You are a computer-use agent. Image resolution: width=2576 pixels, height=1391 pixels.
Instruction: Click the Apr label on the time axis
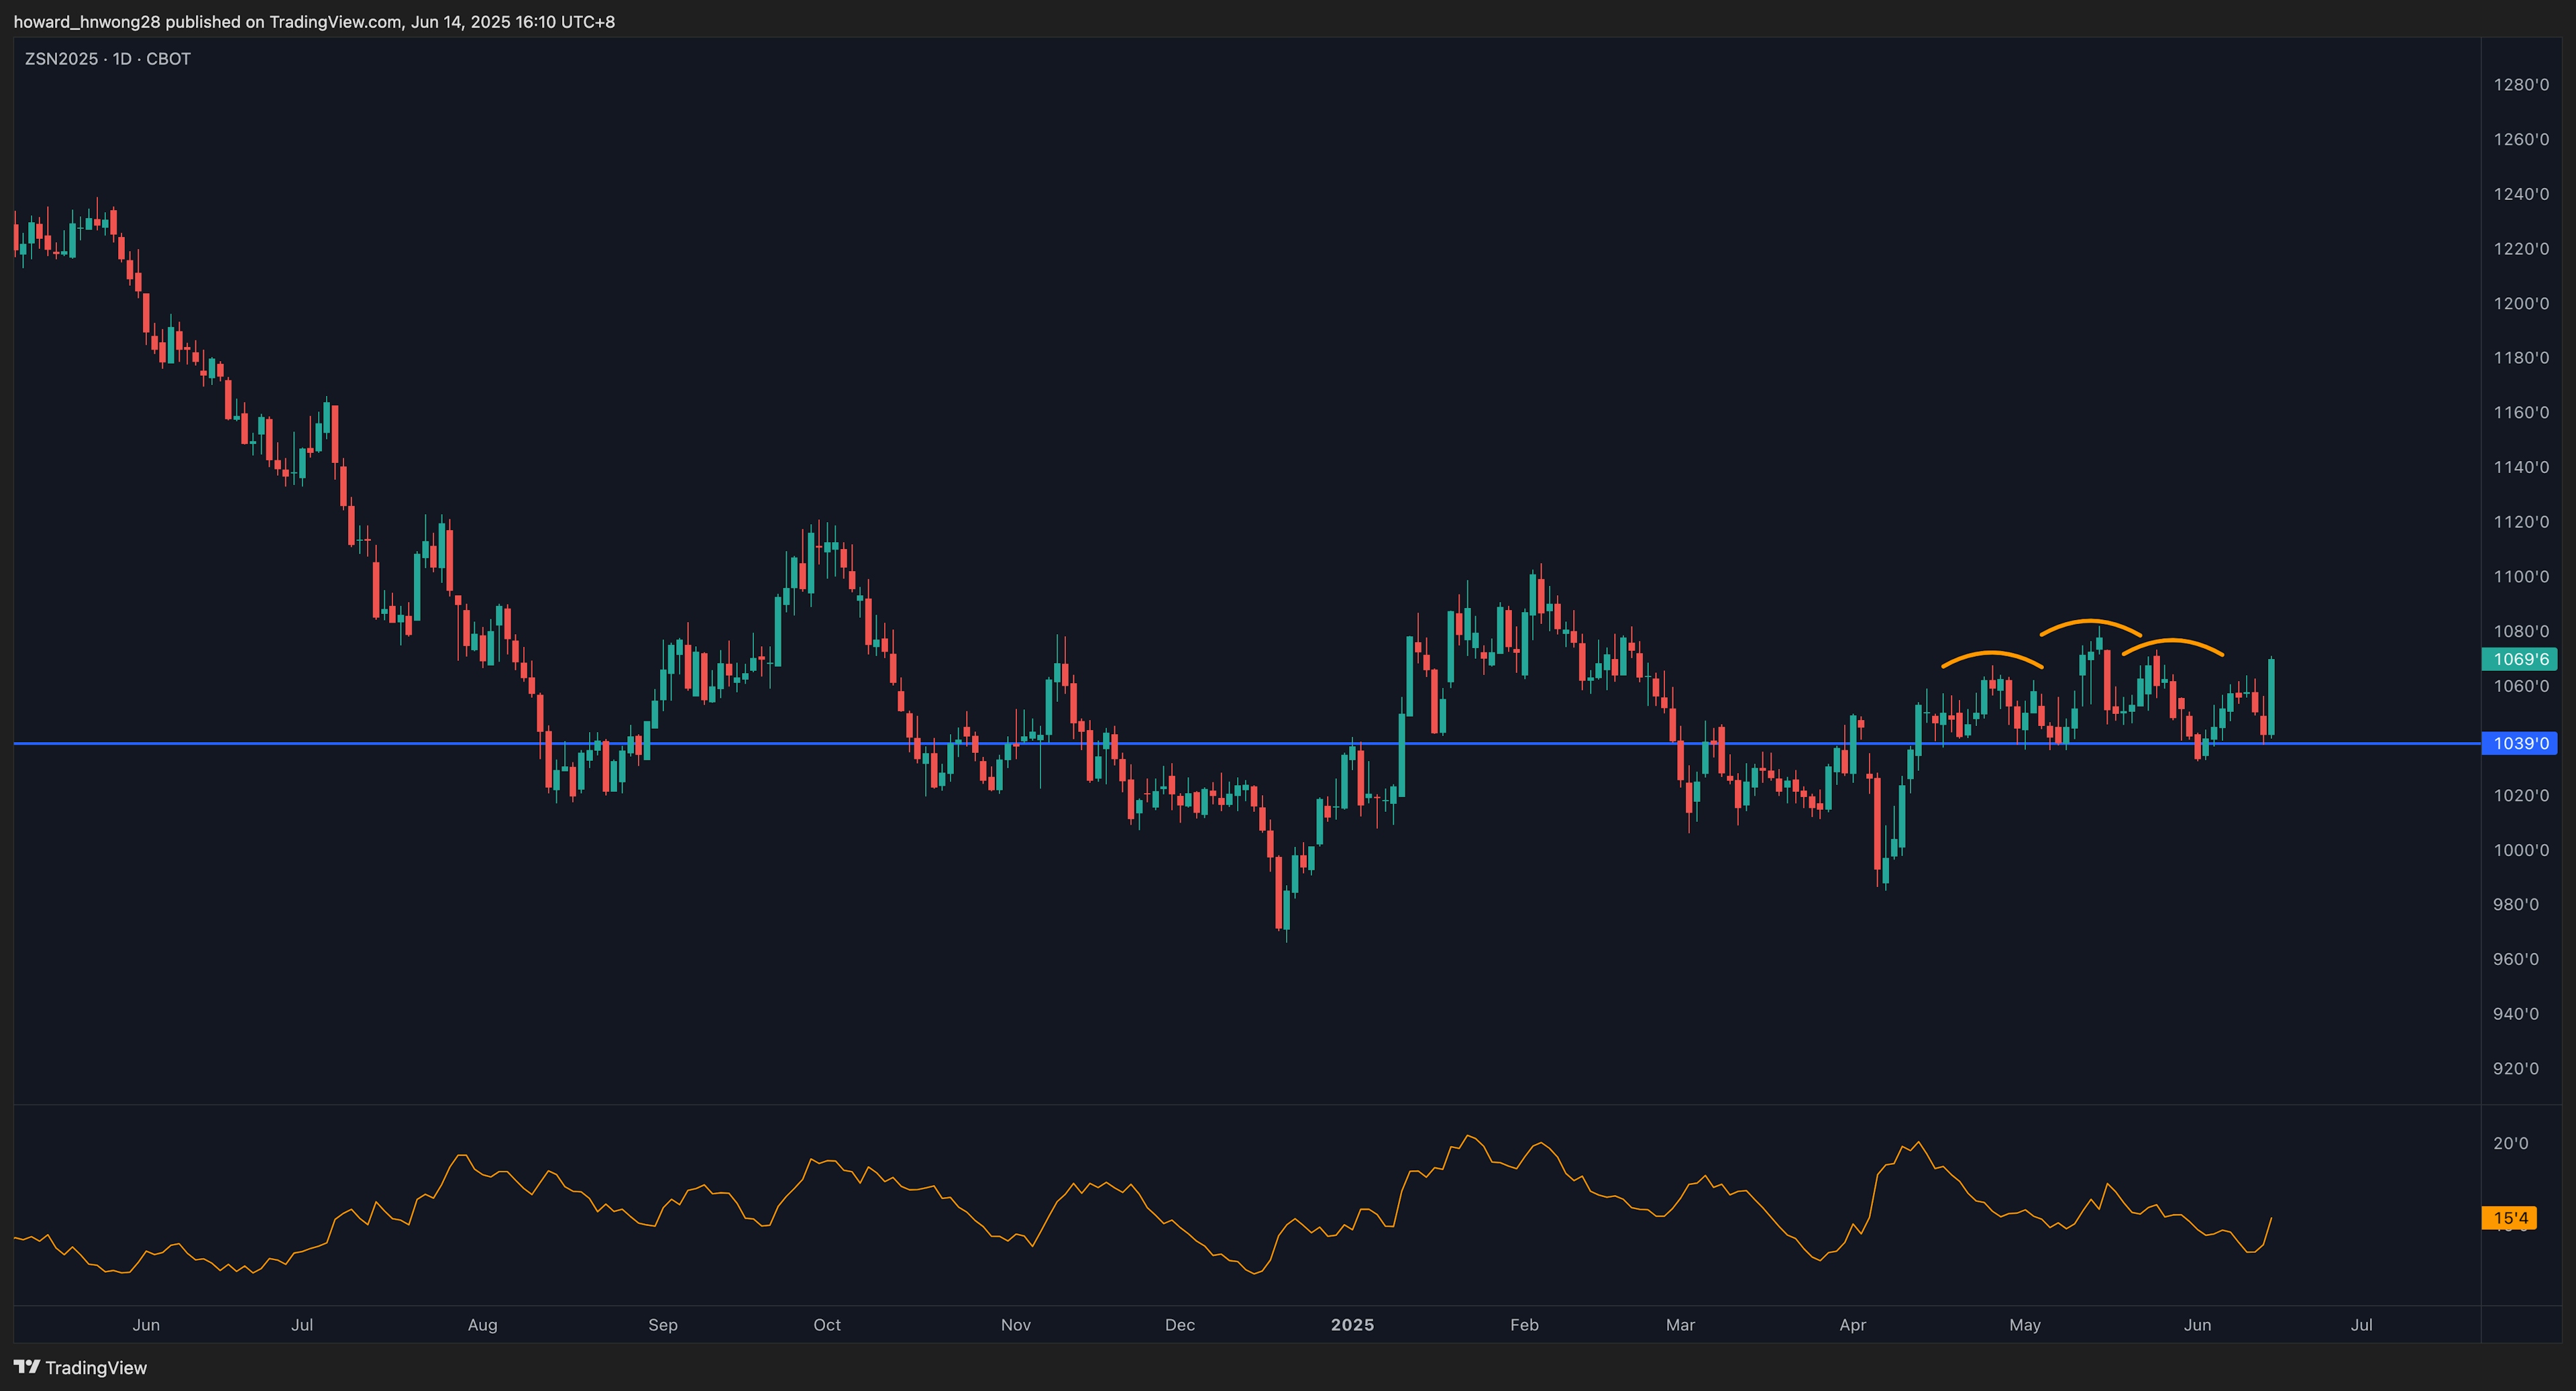[x=1852, y=1325]
